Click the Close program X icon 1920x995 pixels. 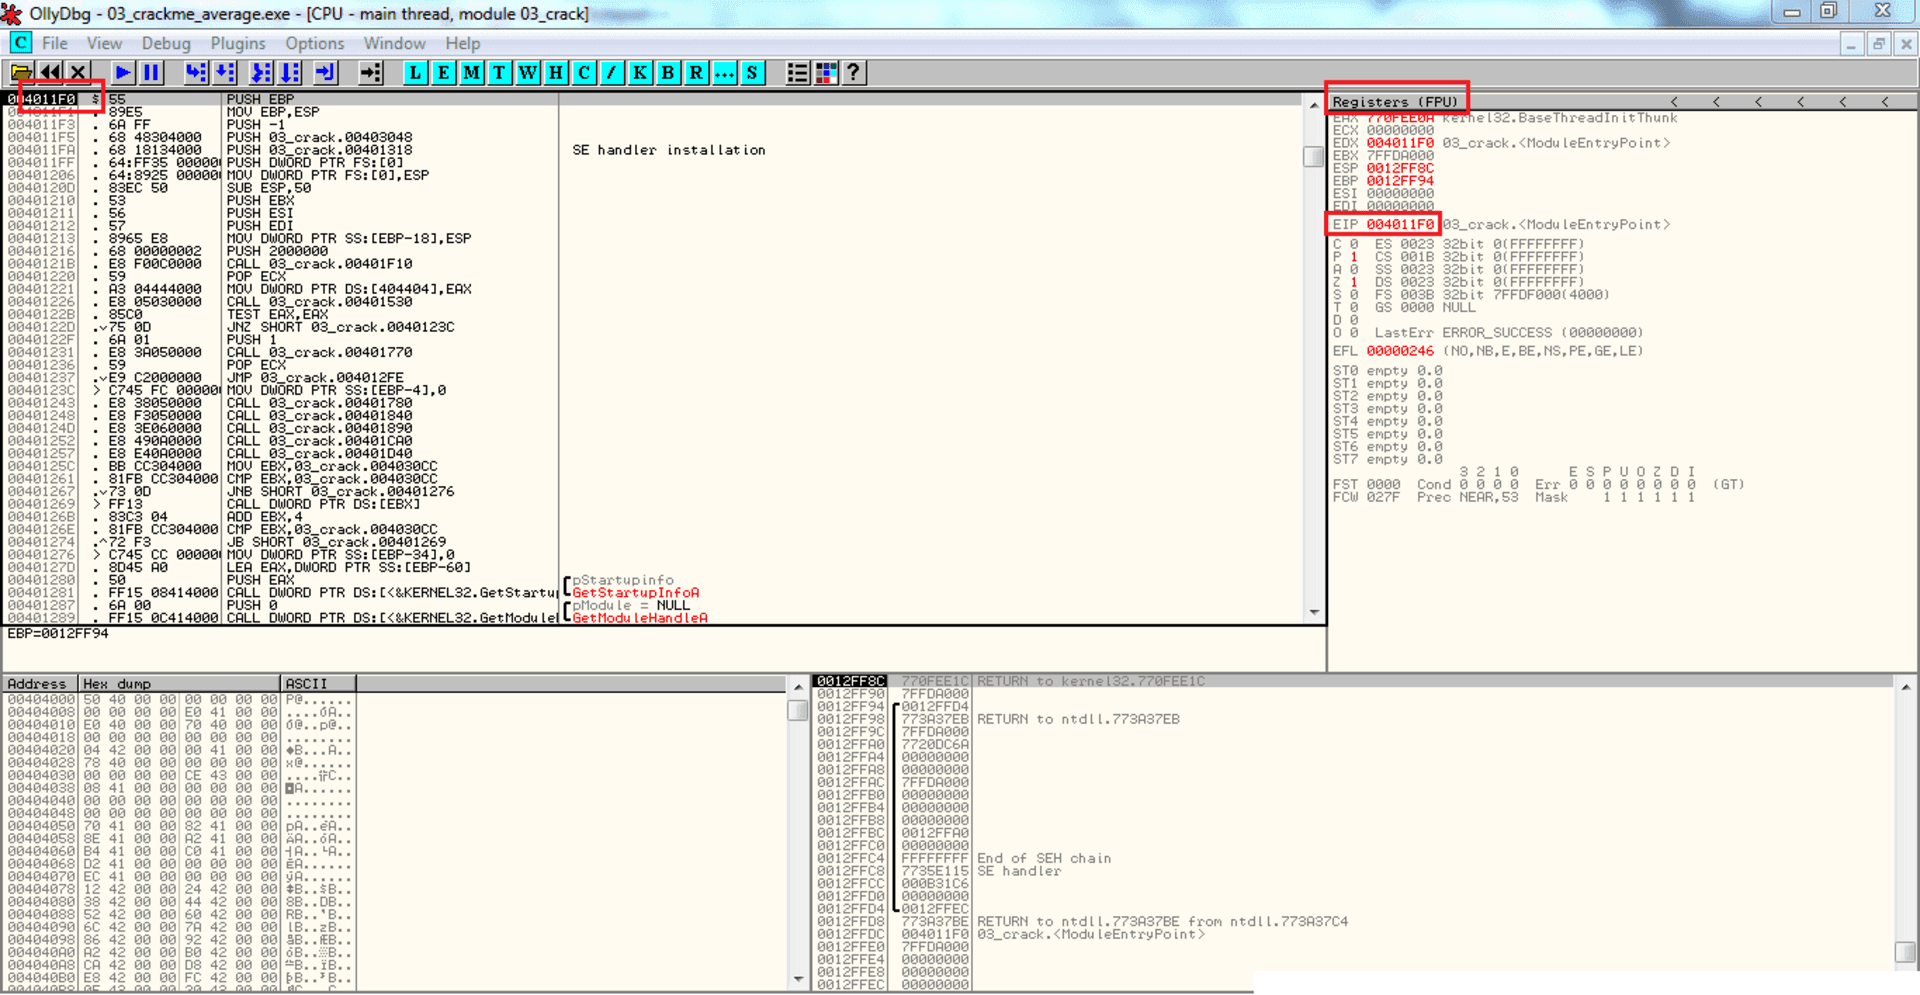click(x=78, y=73)
